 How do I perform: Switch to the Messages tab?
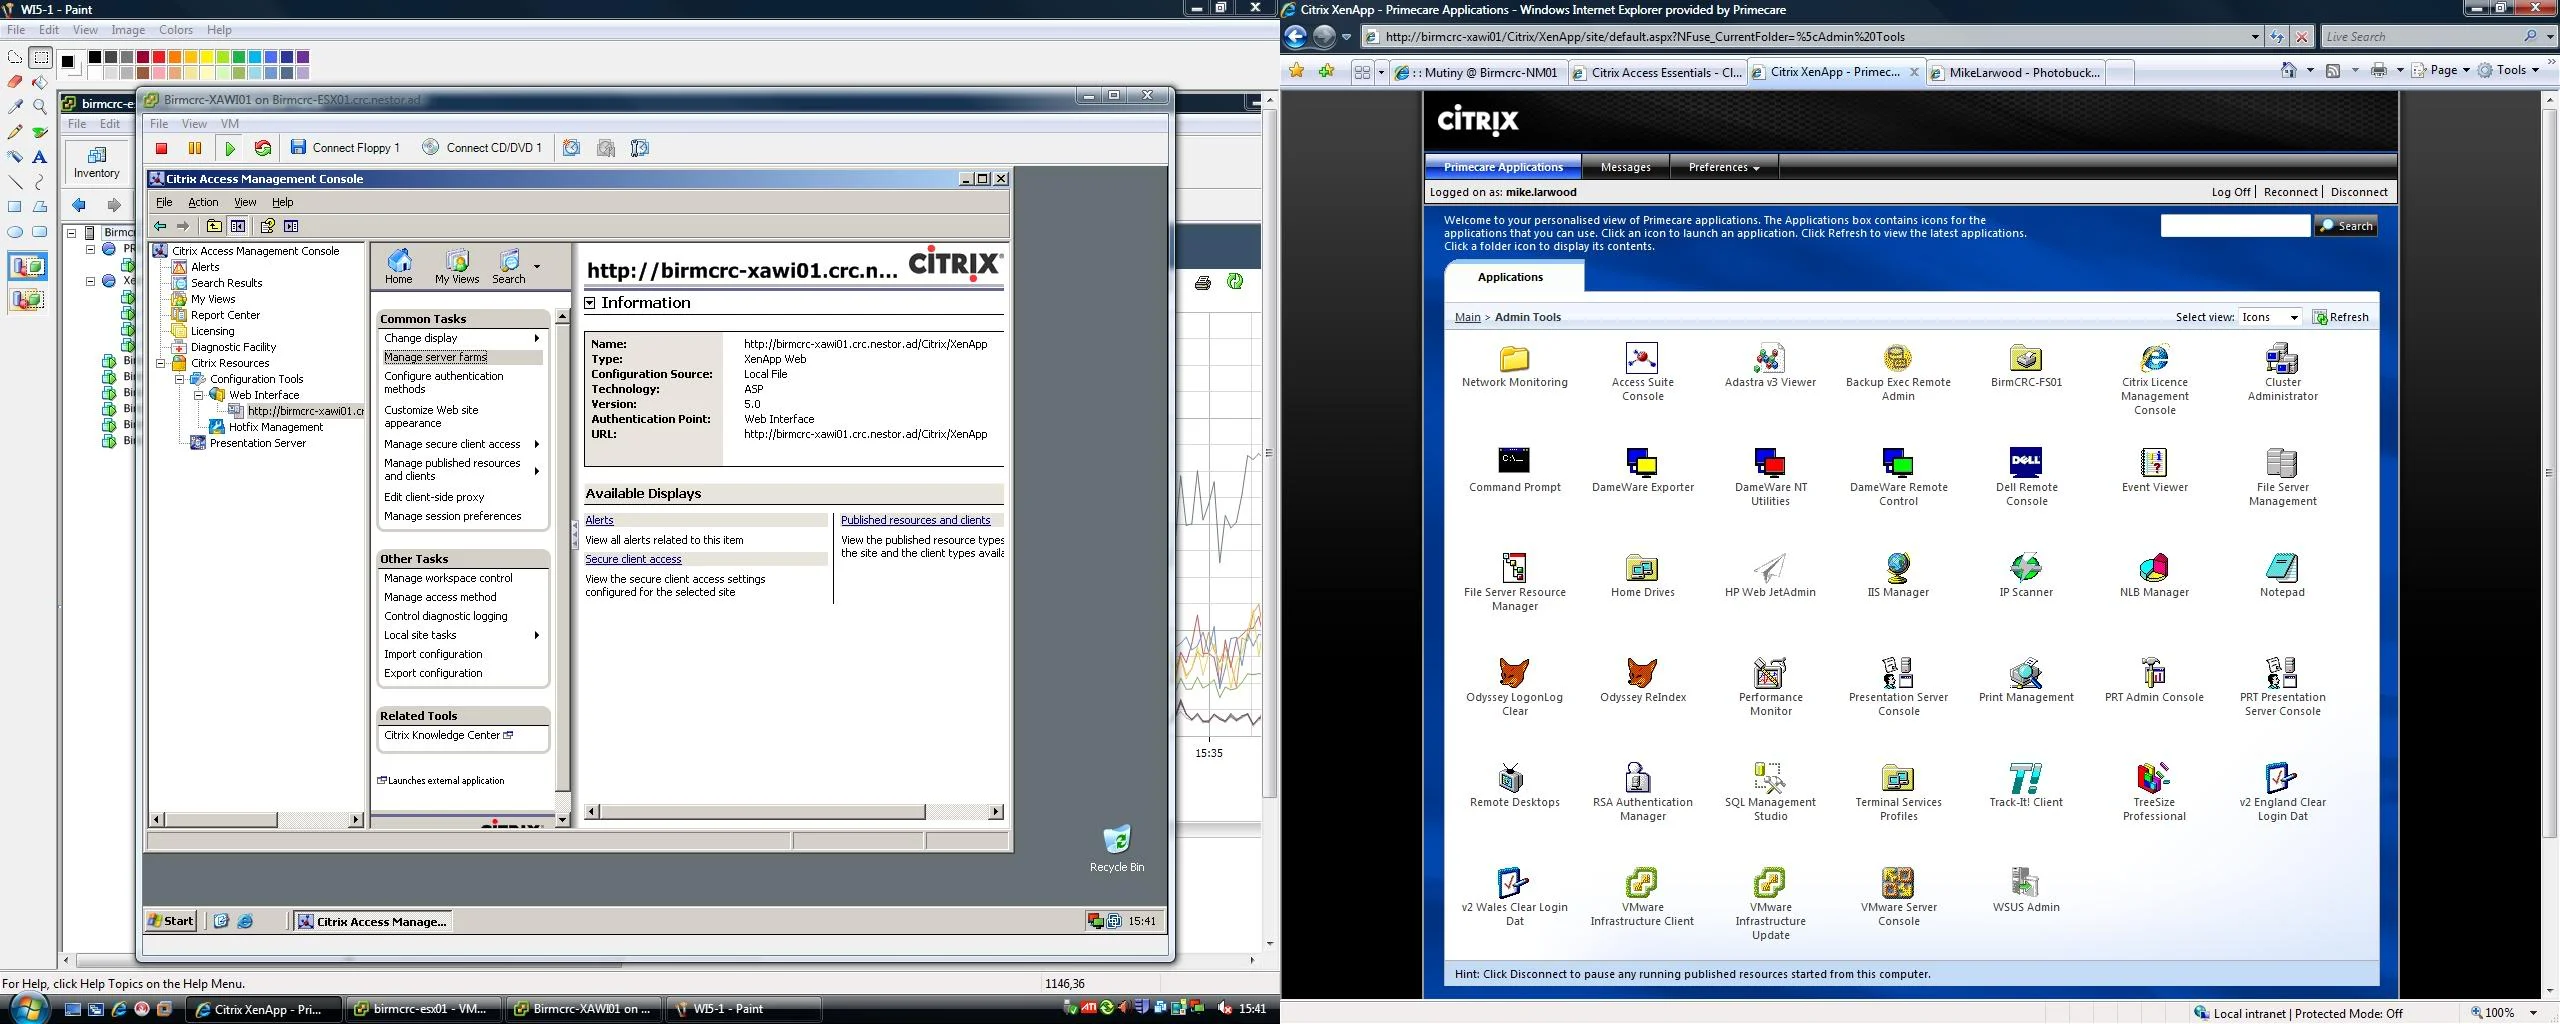click(x=1625, y=167)
